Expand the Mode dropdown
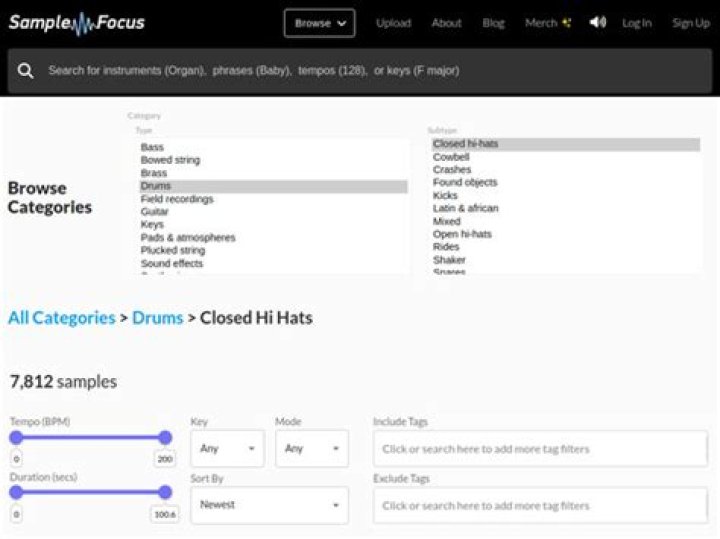This screenshot has height=539, width=720. (311, 449)
